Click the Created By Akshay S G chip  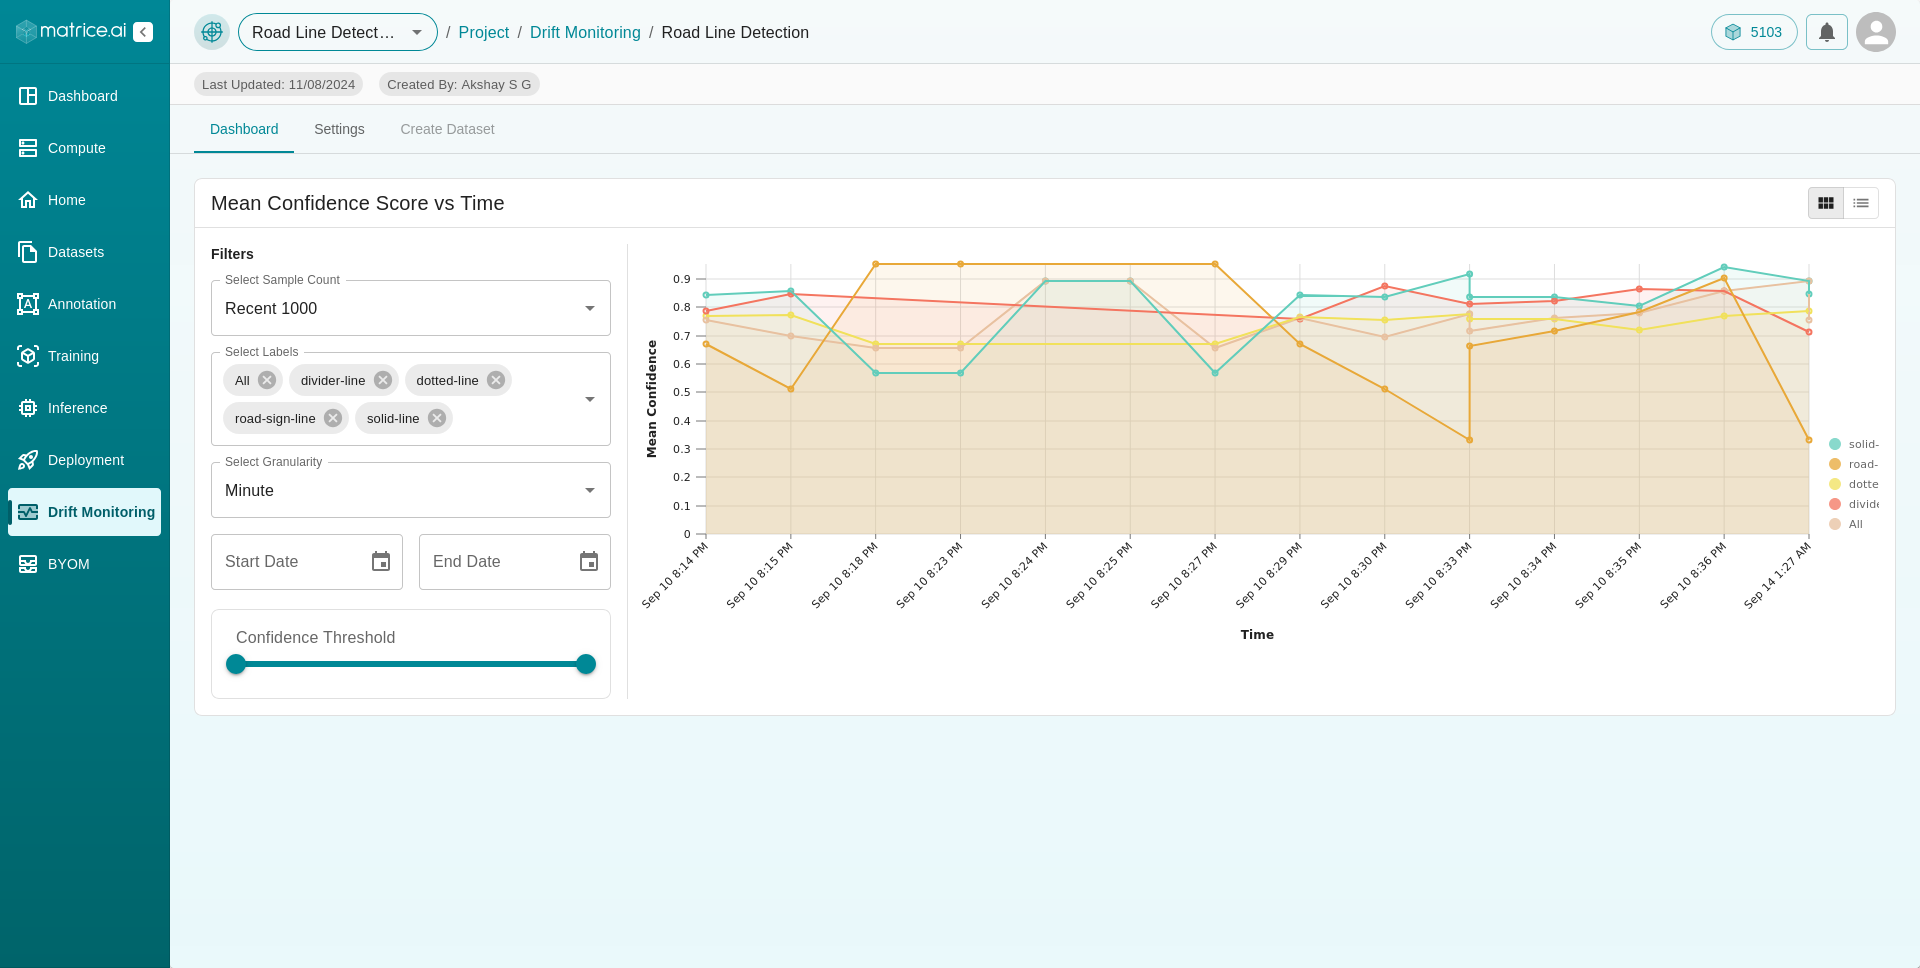click(x=459, y=84)
